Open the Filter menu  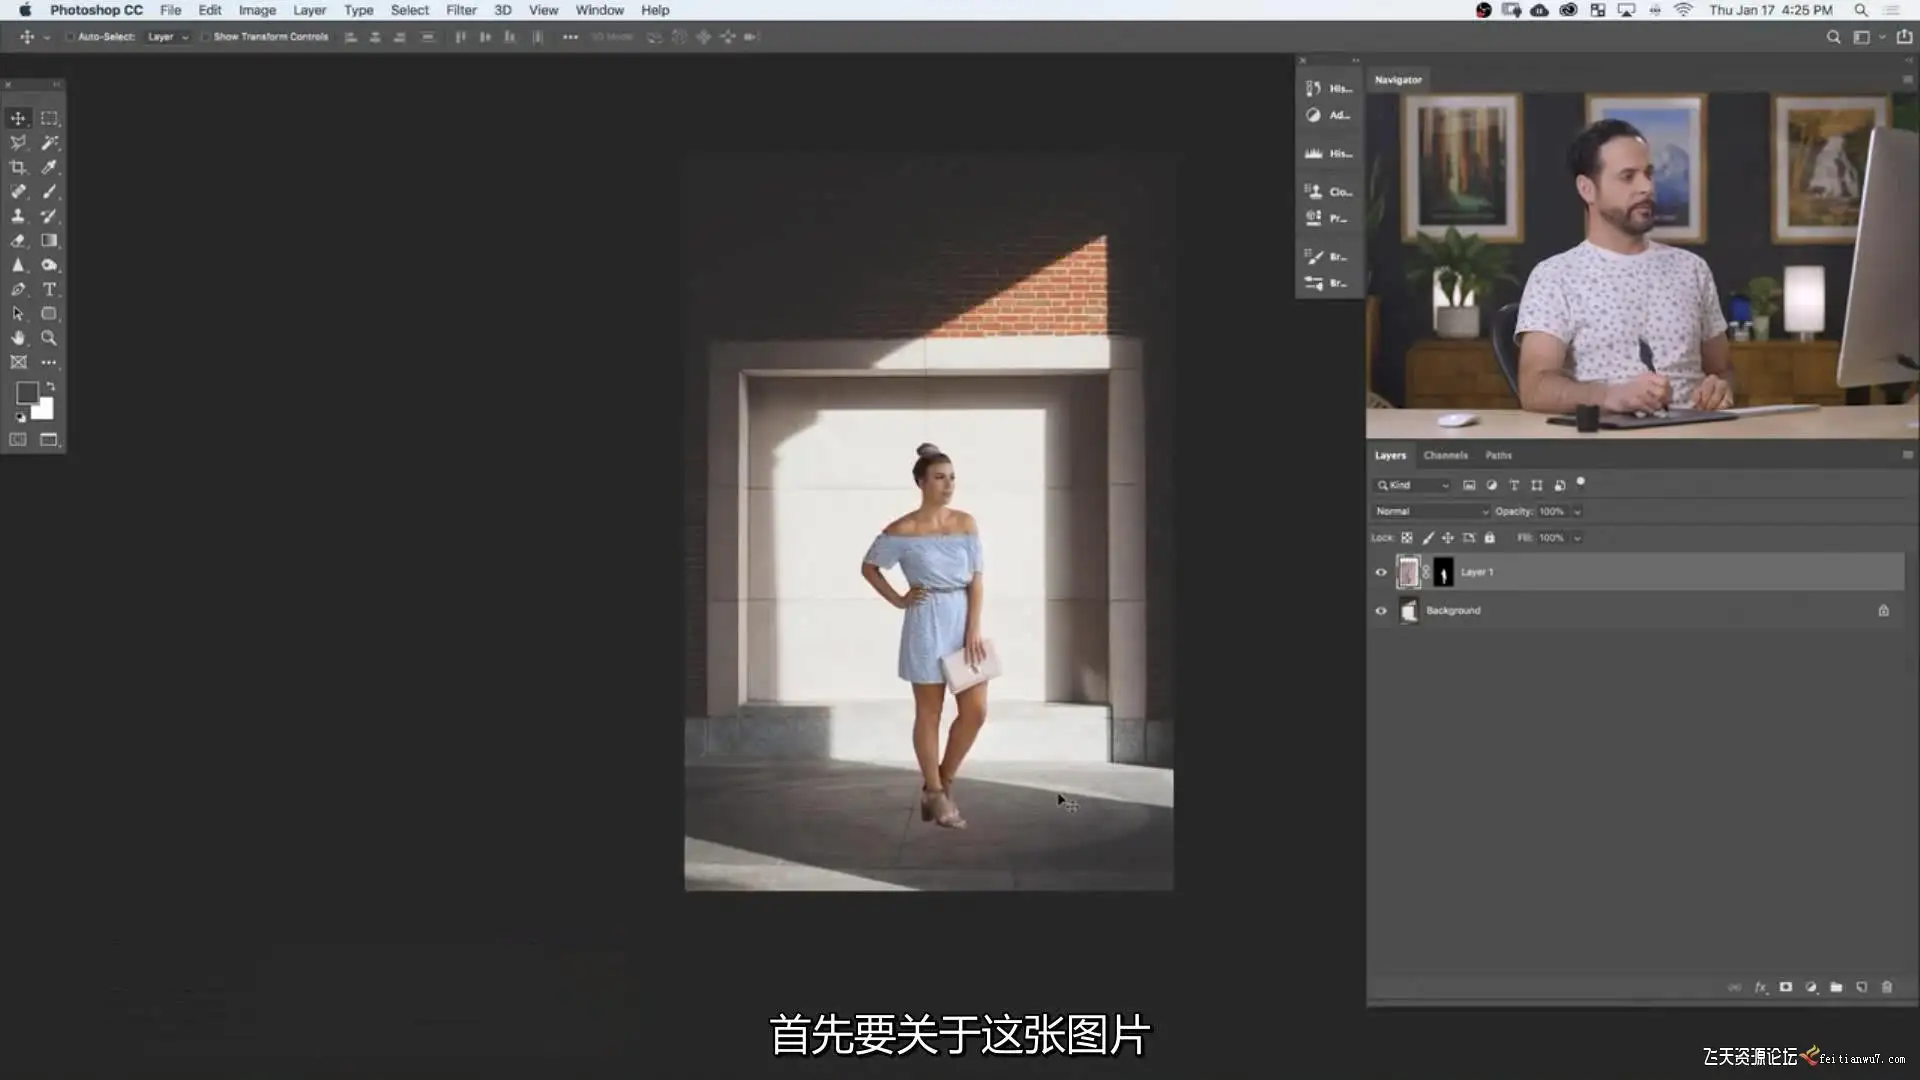pyautogui.click(x=461, y=10)
